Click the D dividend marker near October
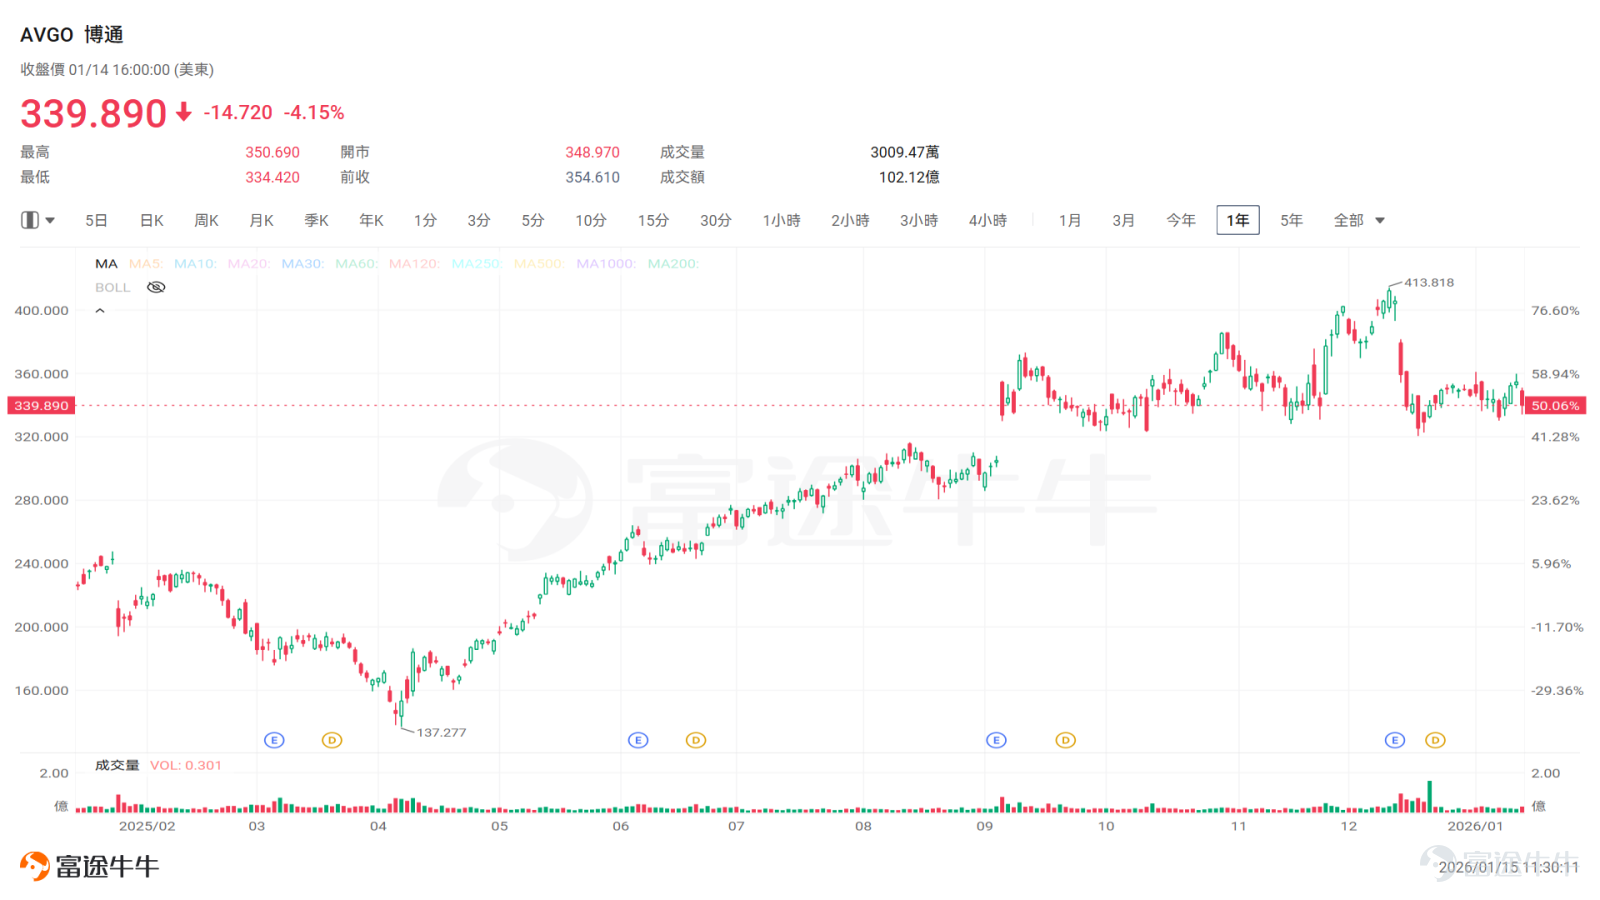The width and height of the screenshot is (1600, 900). point(1066,740)
